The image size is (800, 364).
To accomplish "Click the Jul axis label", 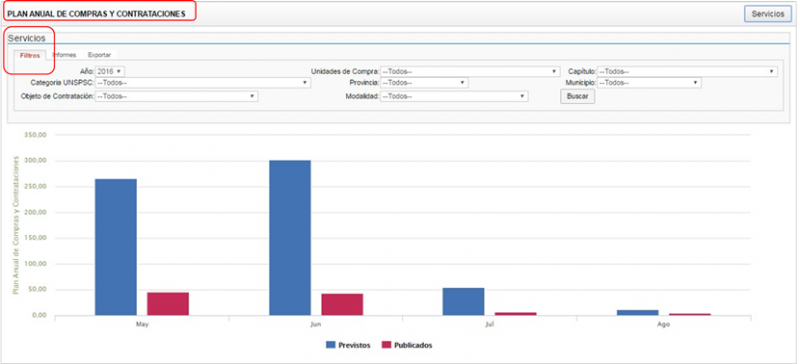I will coord(490,325).
